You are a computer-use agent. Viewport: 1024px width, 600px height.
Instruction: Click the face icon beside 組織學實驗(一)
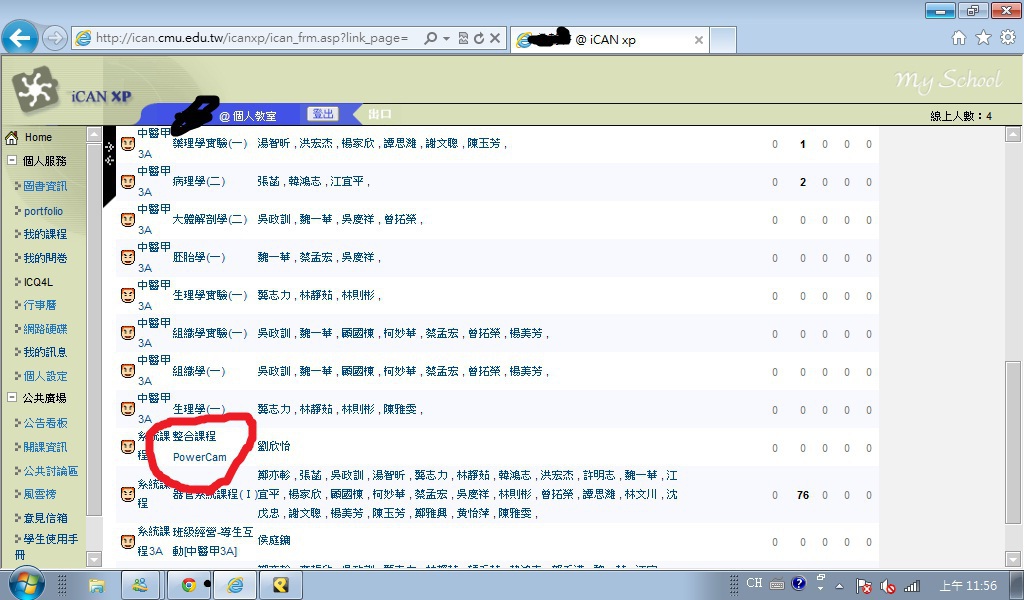(x=128, y=334)
